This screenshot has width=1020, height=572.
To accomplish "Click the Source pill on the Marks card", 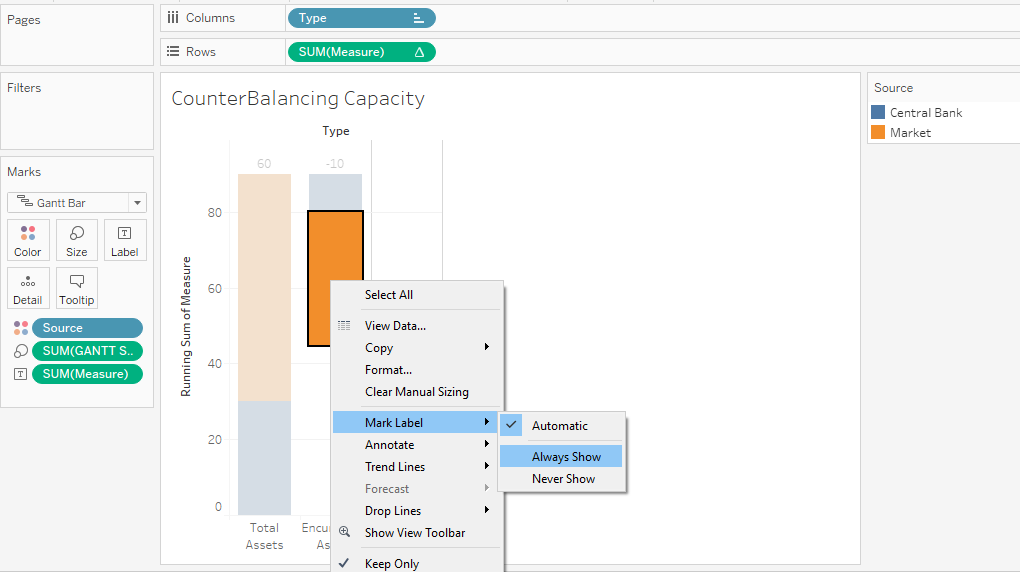I will [87, 328].
